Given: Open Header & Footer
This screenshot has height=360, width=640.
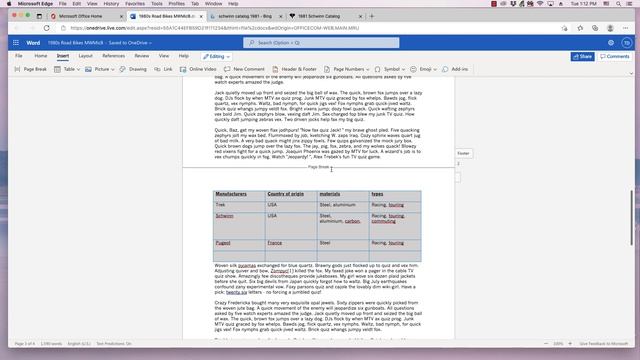Looking at the screenshot, I should pyautogui.click(x=294, y=69).
